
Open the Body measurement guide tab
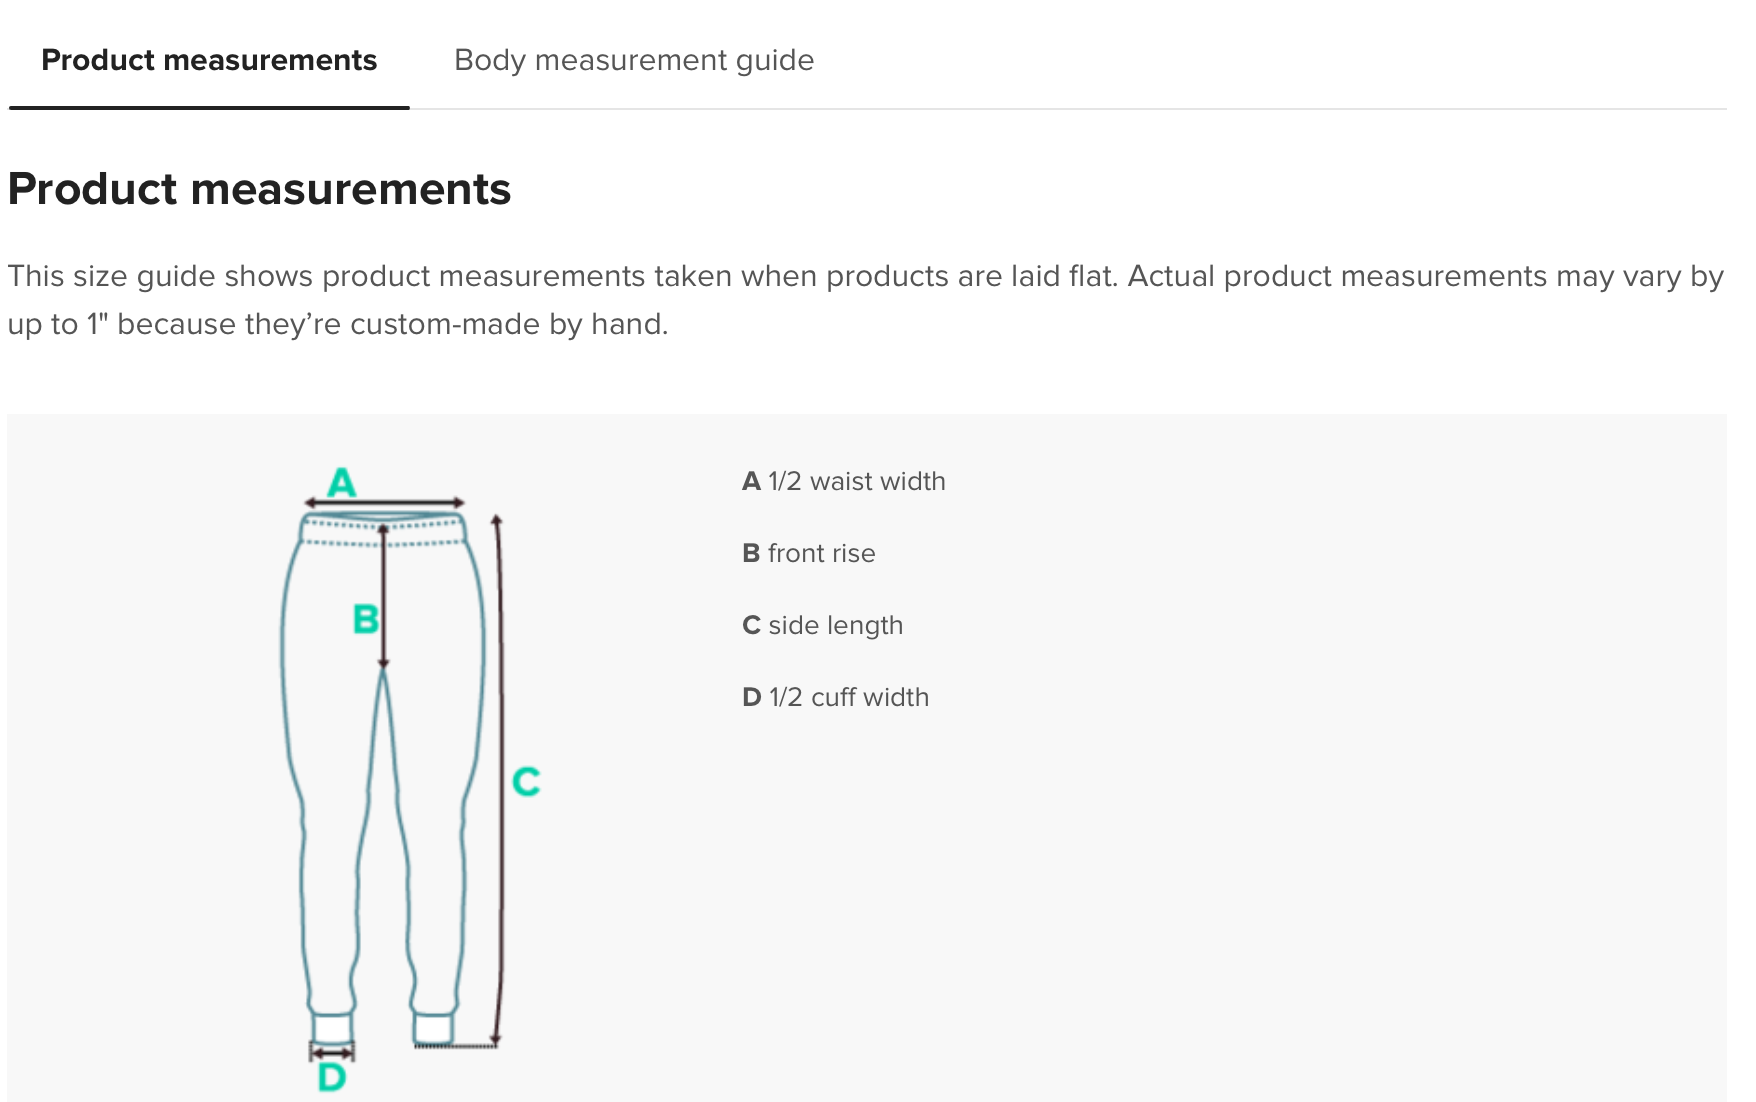[634, 60]
